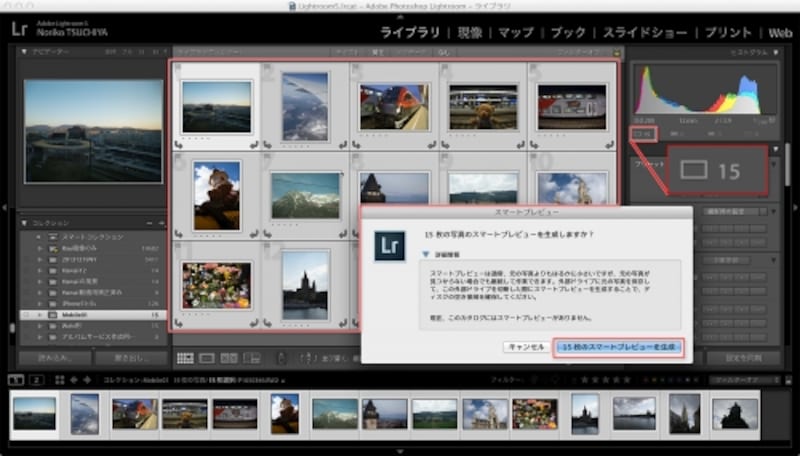Image resolution: width=800 pixels, height=456 pixels.
Task: Collapse the Collections panel triangle
Action: pyautogui.click(x=24, y=223)
